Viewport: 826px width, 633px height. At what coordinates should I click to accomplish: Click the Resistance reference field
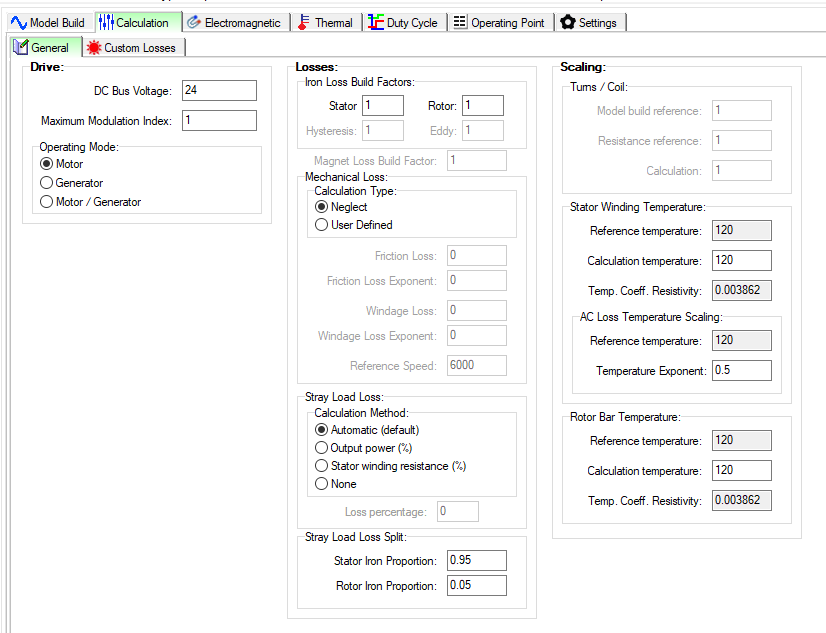coord(742,141)
